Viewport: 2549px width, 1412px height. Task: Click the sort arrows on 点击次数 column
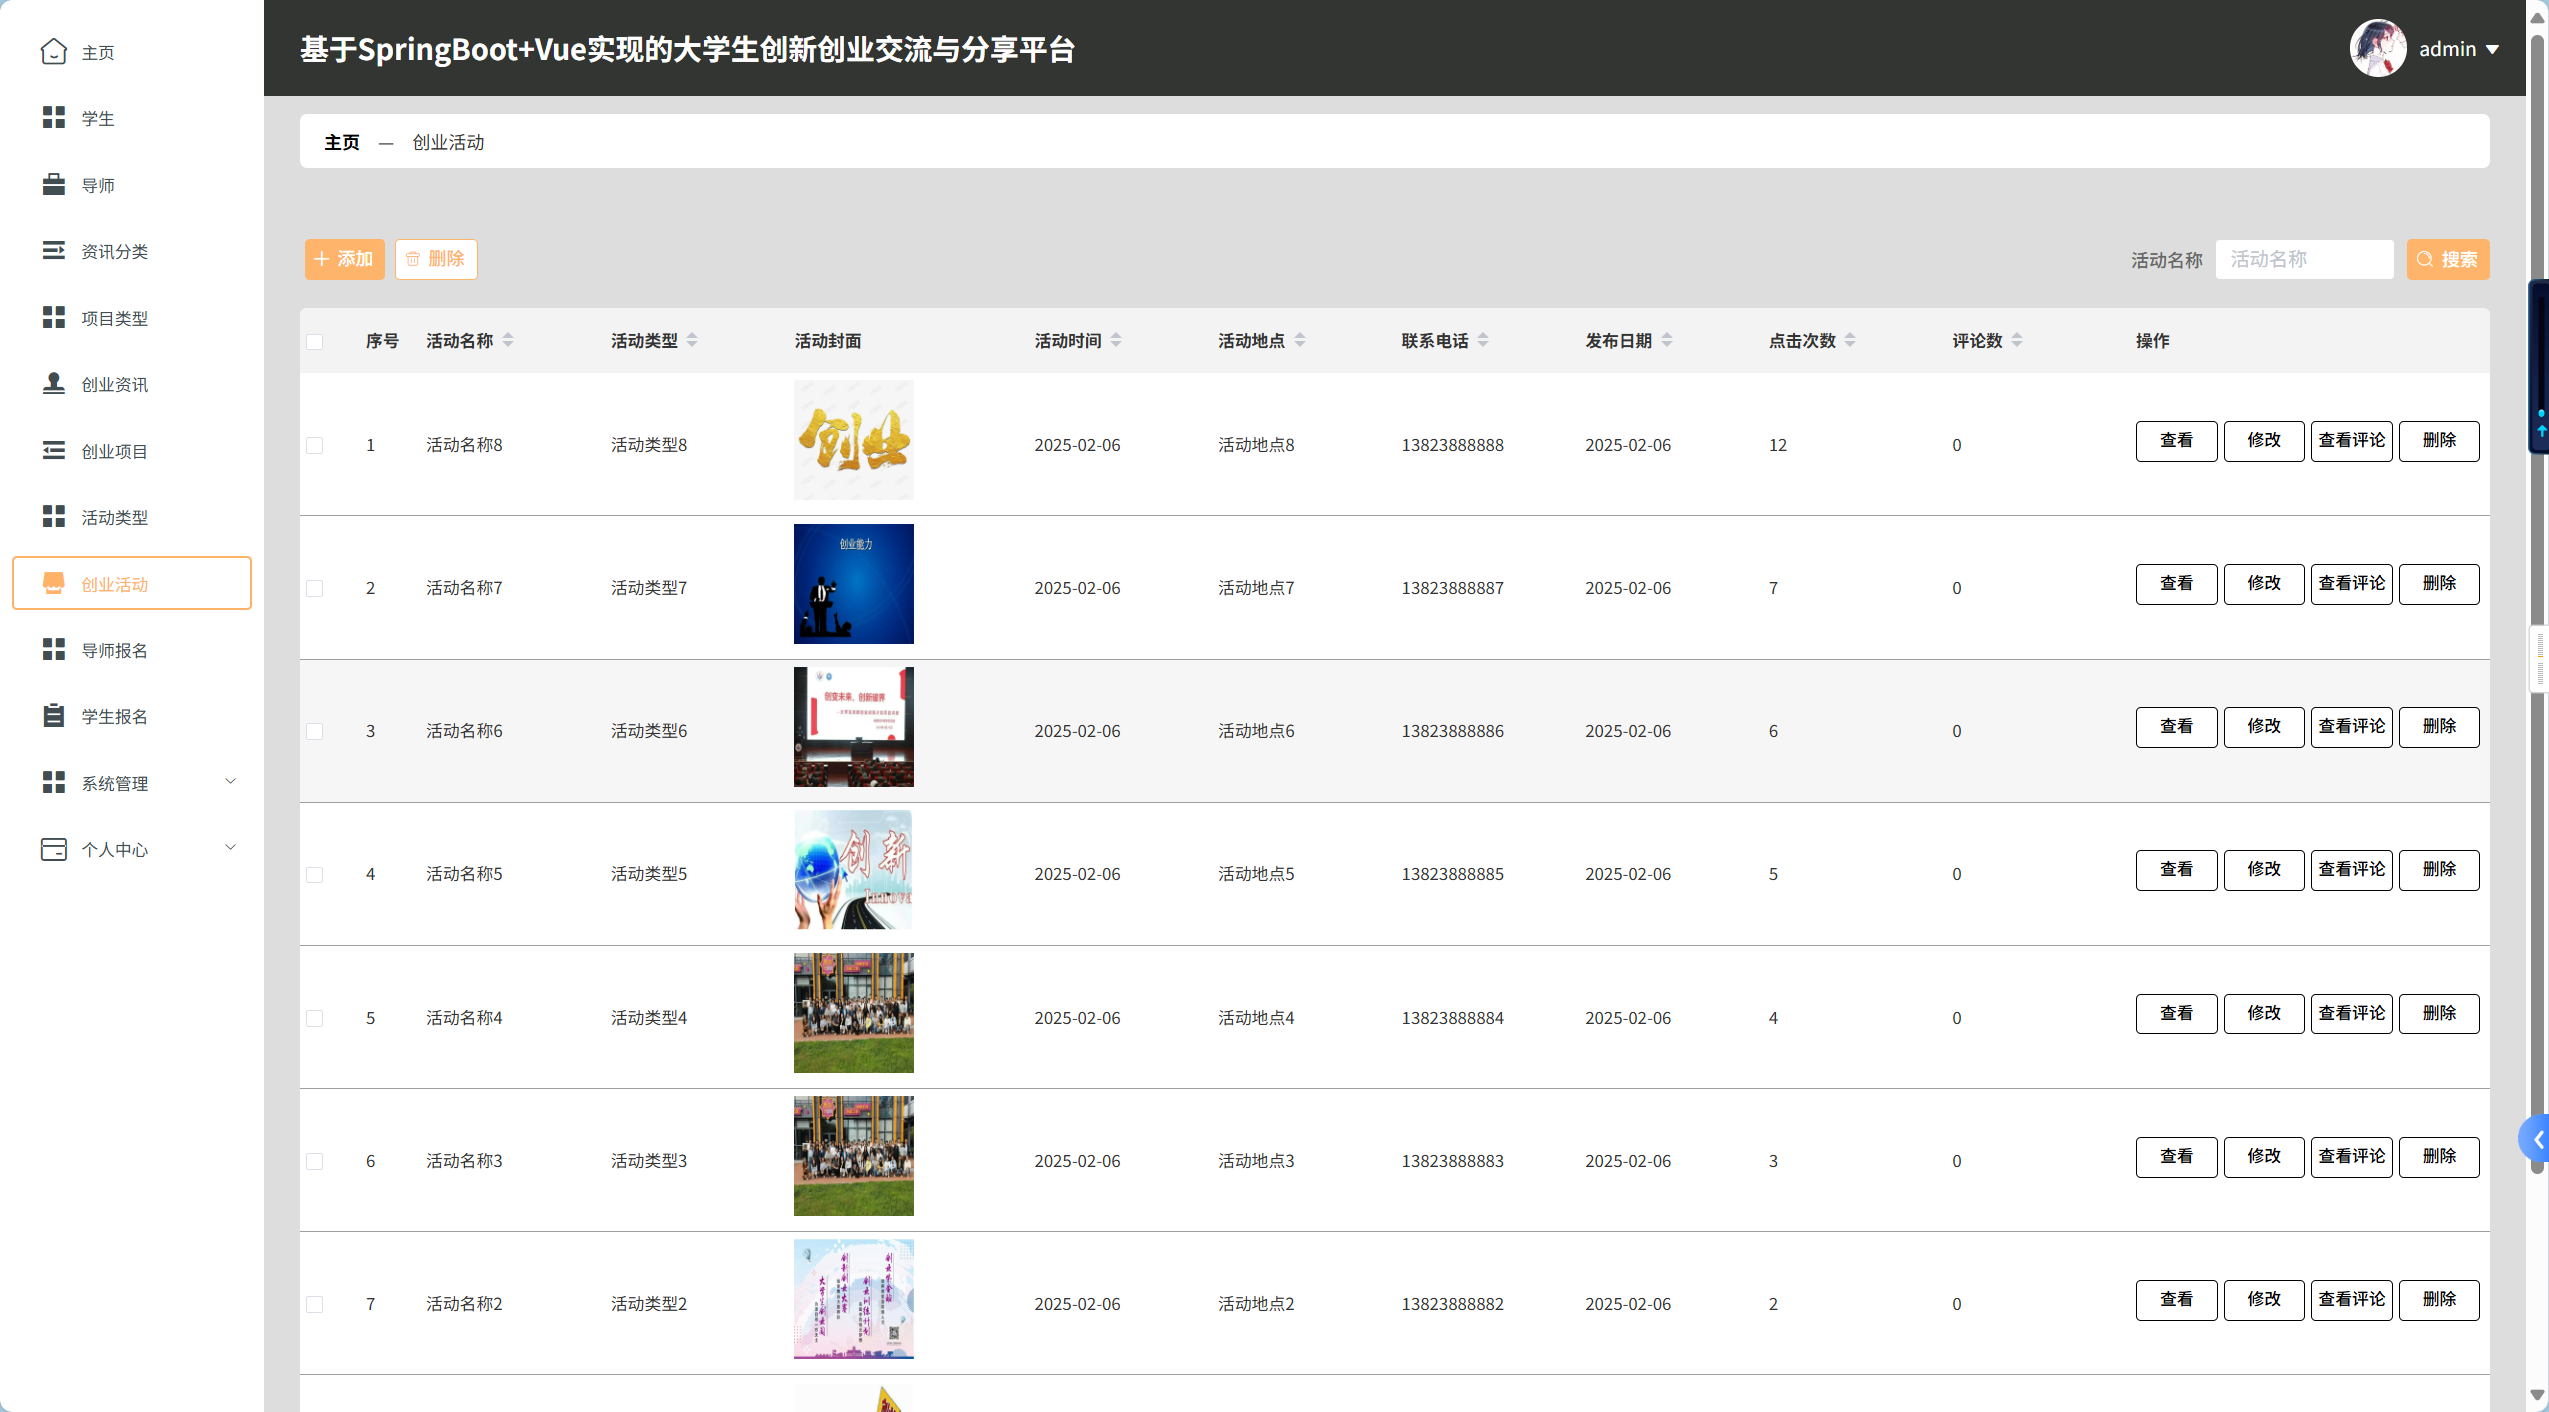coord(1850,340)
